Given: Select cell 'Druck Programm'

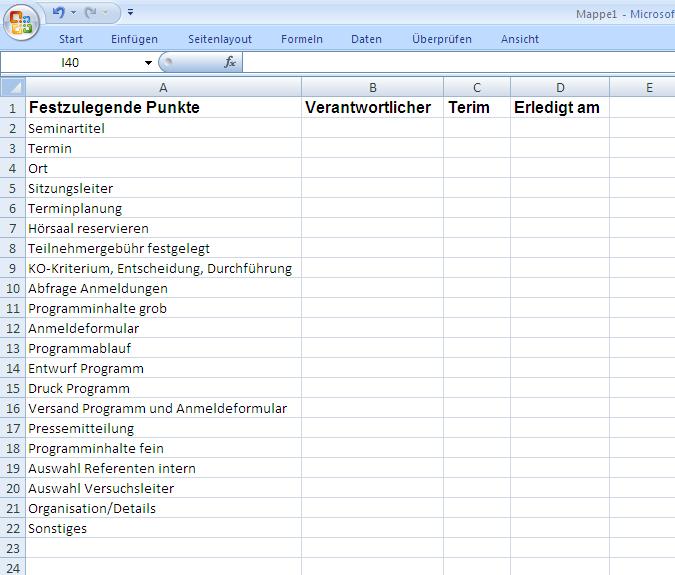Looking at the screenshot, I should 163,388.
